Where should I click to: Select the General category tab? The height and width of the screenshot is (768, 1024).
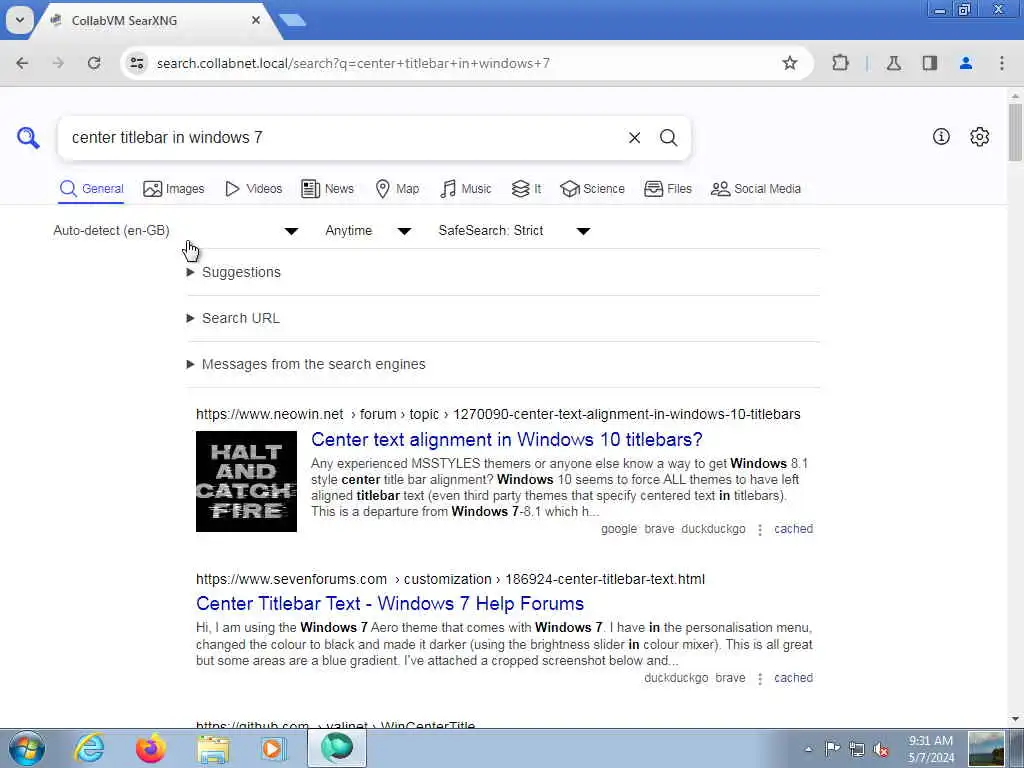pyautogui.click(x=91, y=189)
